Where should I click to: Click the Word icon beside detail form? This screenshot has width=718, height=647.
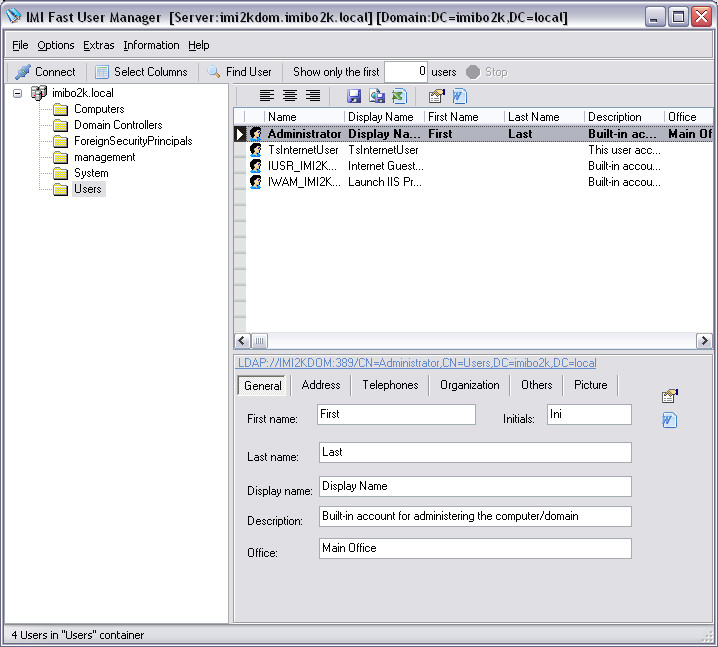click(669, 420)
